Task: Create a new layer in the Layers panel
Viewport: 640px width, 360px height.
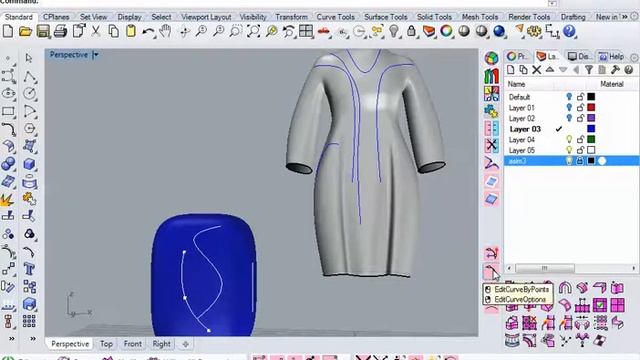Action: click(x=510, y=70)
